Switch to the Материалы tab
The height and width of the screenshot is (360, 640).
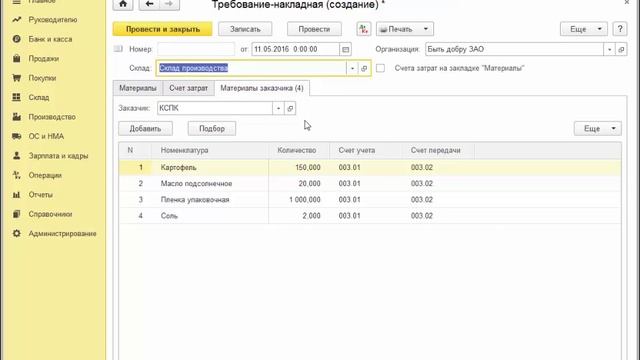click(138, 88)
